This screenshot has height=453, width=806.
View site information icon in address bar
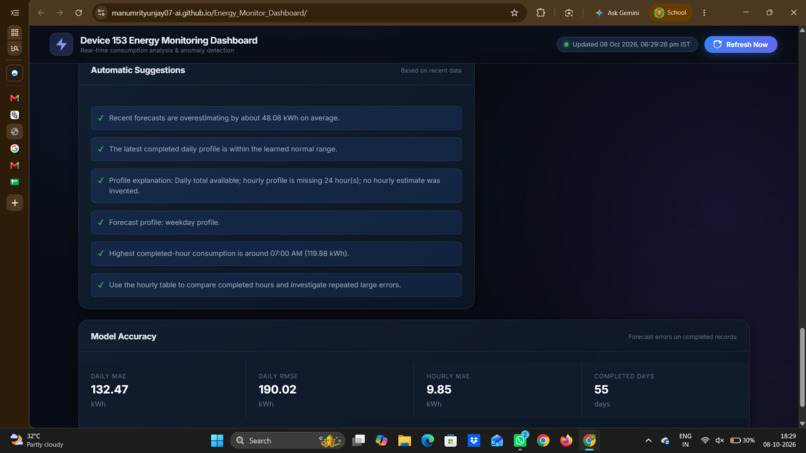[101, 13]
